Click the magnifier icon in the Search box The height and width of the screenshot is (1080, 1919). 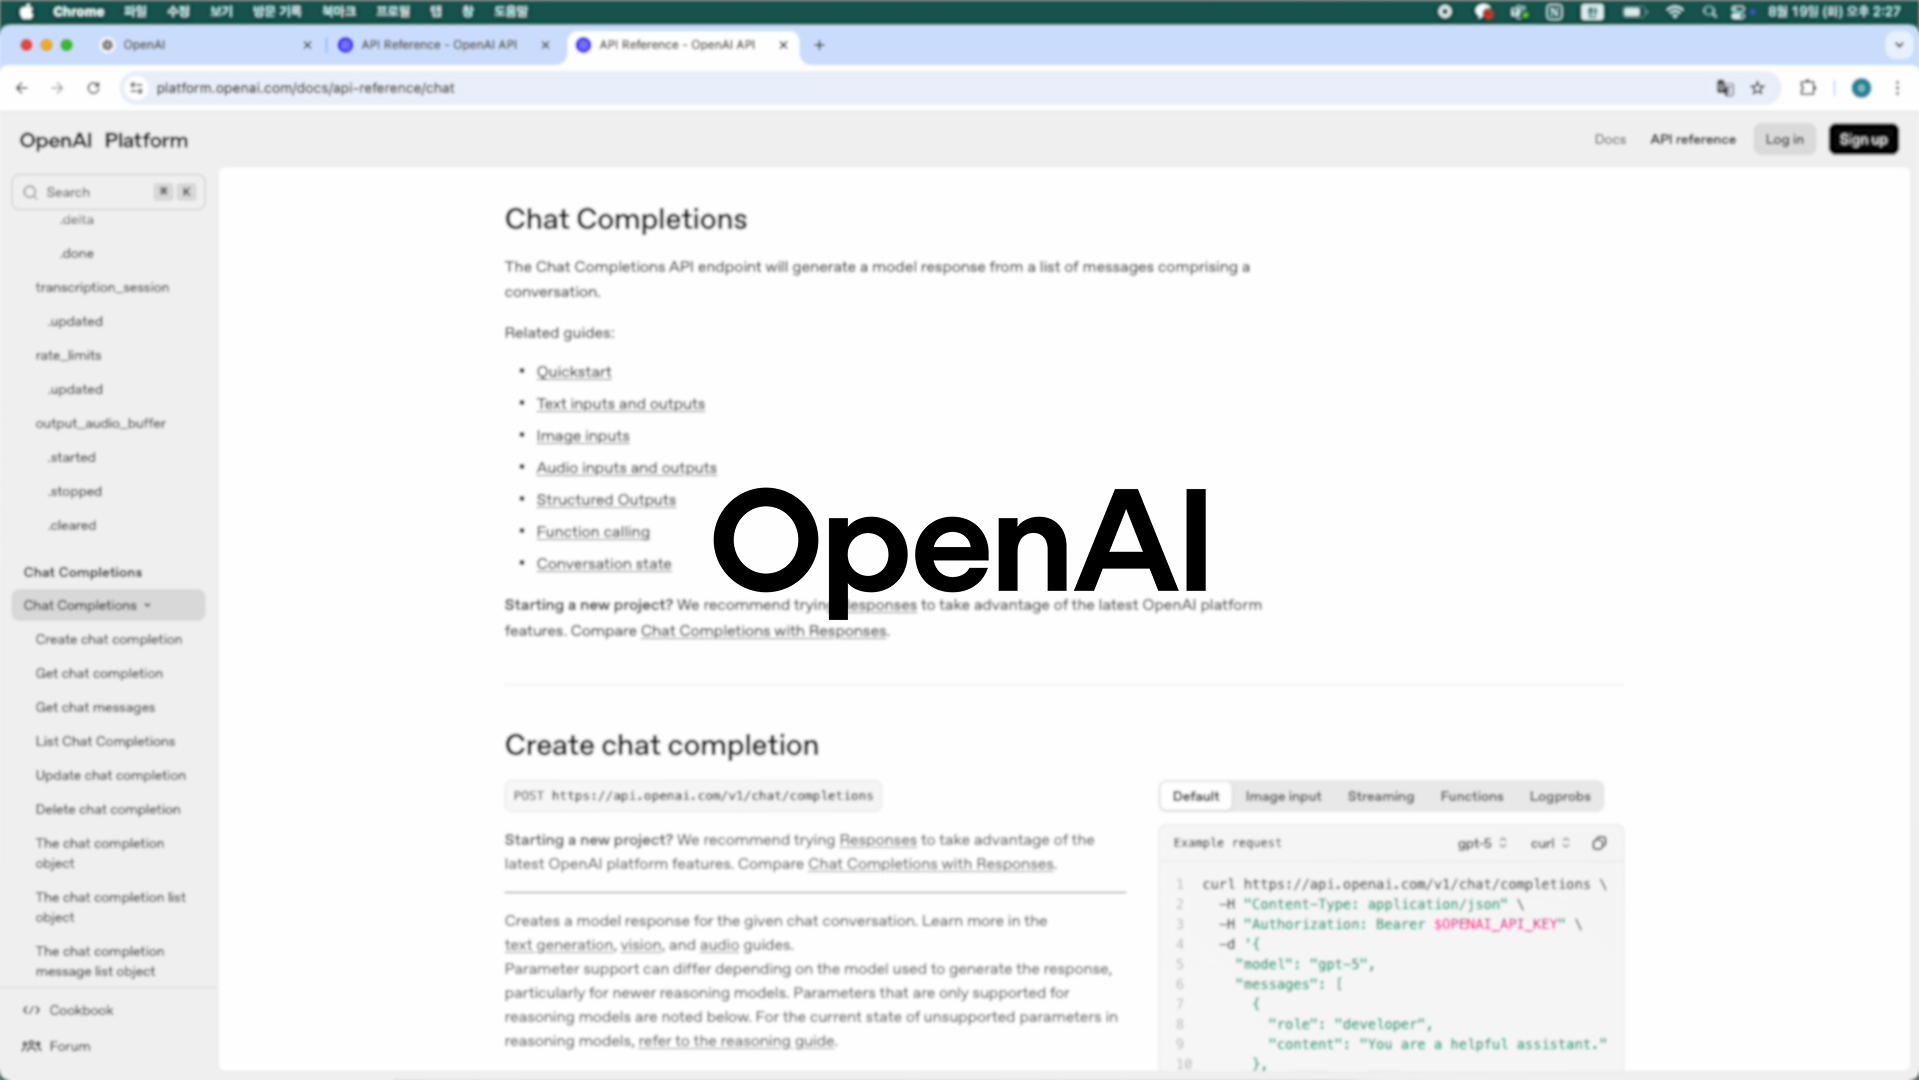(31, 191)
